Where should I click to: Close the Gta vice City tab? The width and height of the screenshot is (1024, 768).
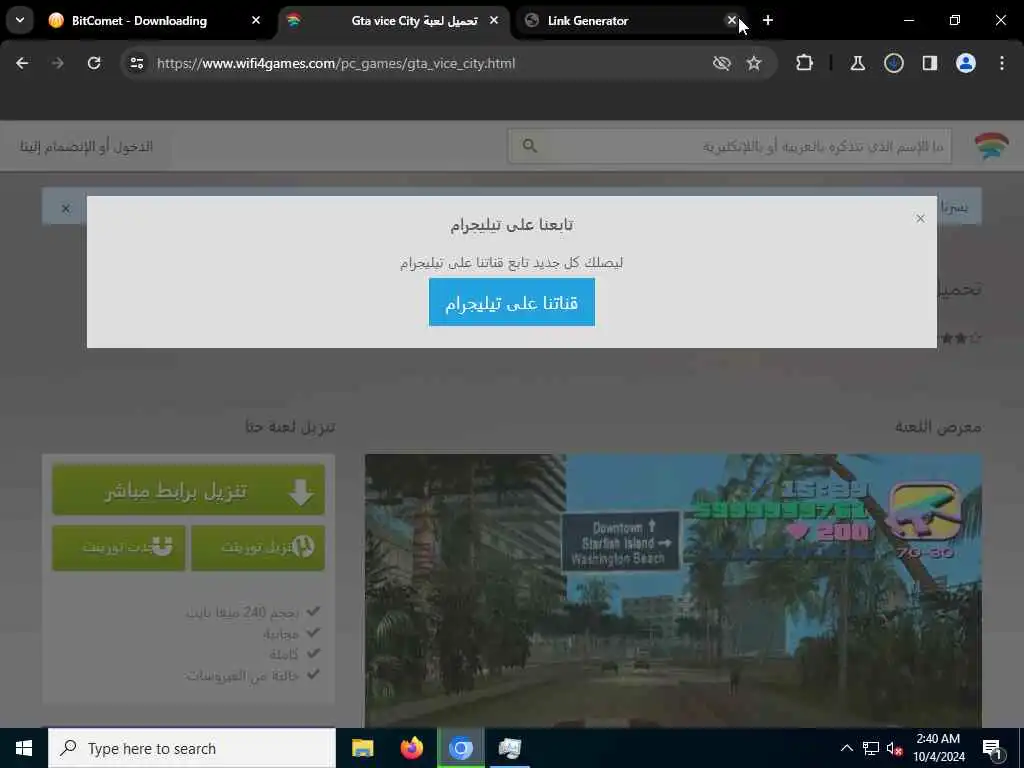pyautogui.click(x=494, y=21)
